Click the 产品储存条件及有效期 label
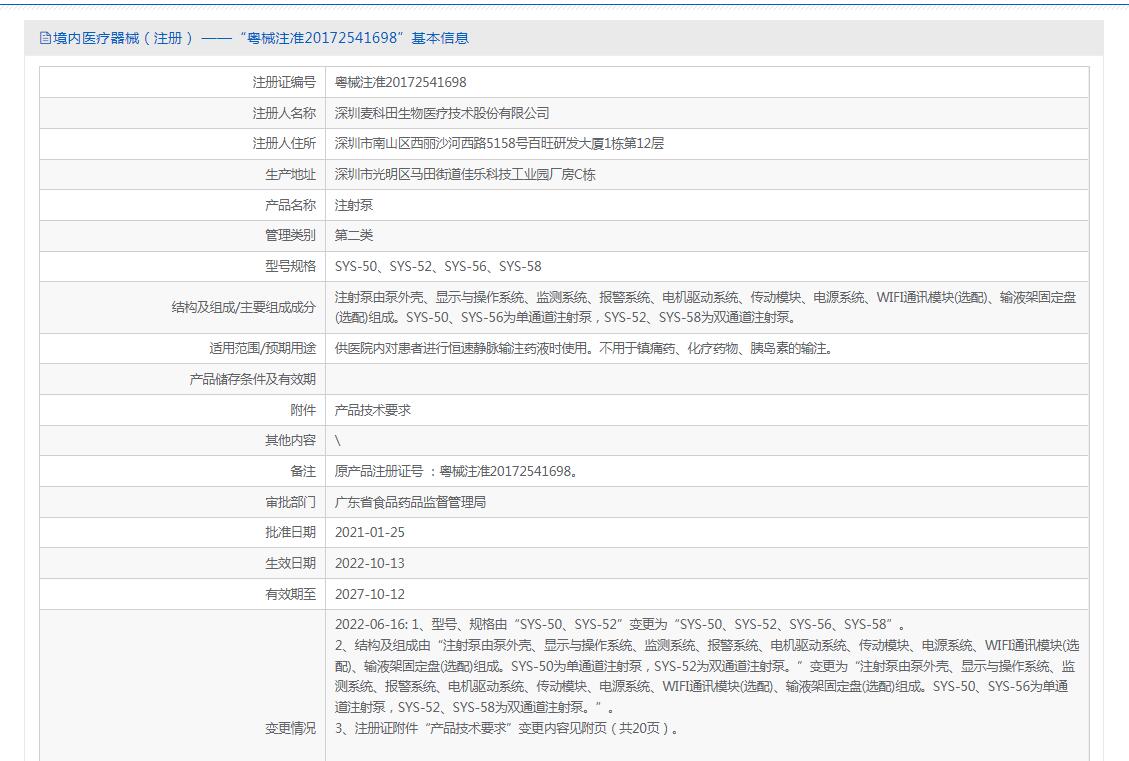 pos(252,379)
